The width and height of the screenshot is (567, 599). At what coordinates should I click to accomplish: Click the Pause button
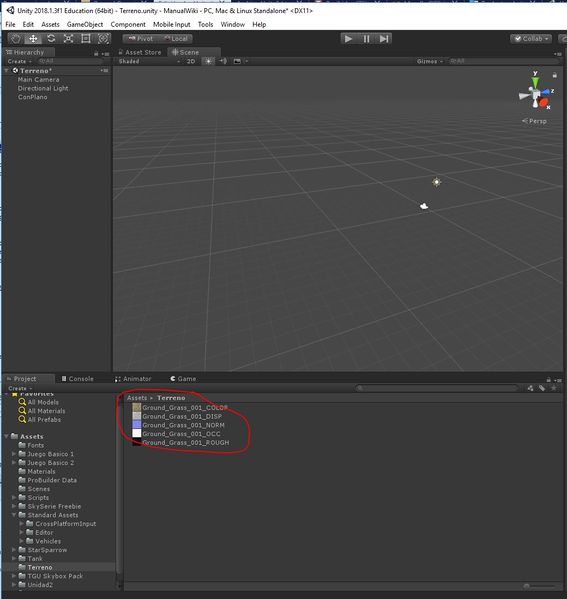366,39
